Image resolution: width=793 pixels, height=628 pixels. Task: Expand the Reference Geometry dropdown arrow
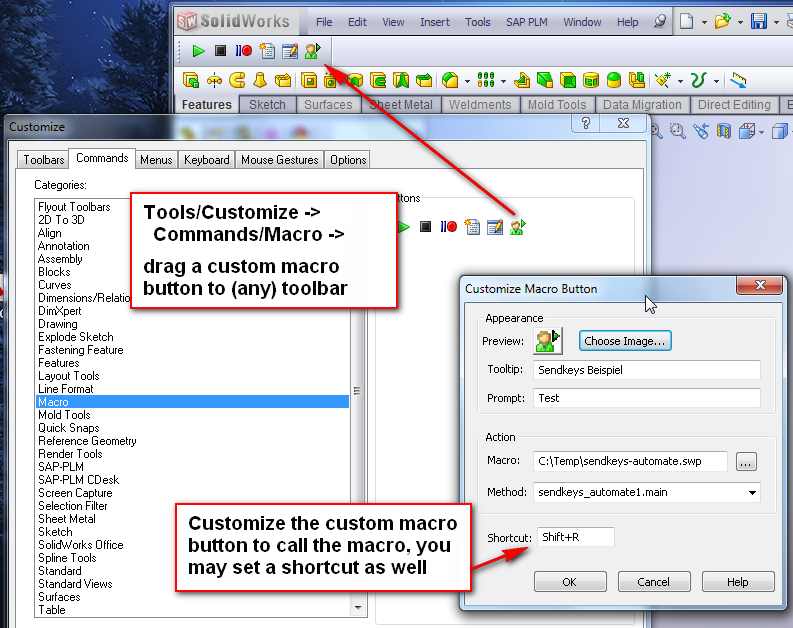click(680, 81)
